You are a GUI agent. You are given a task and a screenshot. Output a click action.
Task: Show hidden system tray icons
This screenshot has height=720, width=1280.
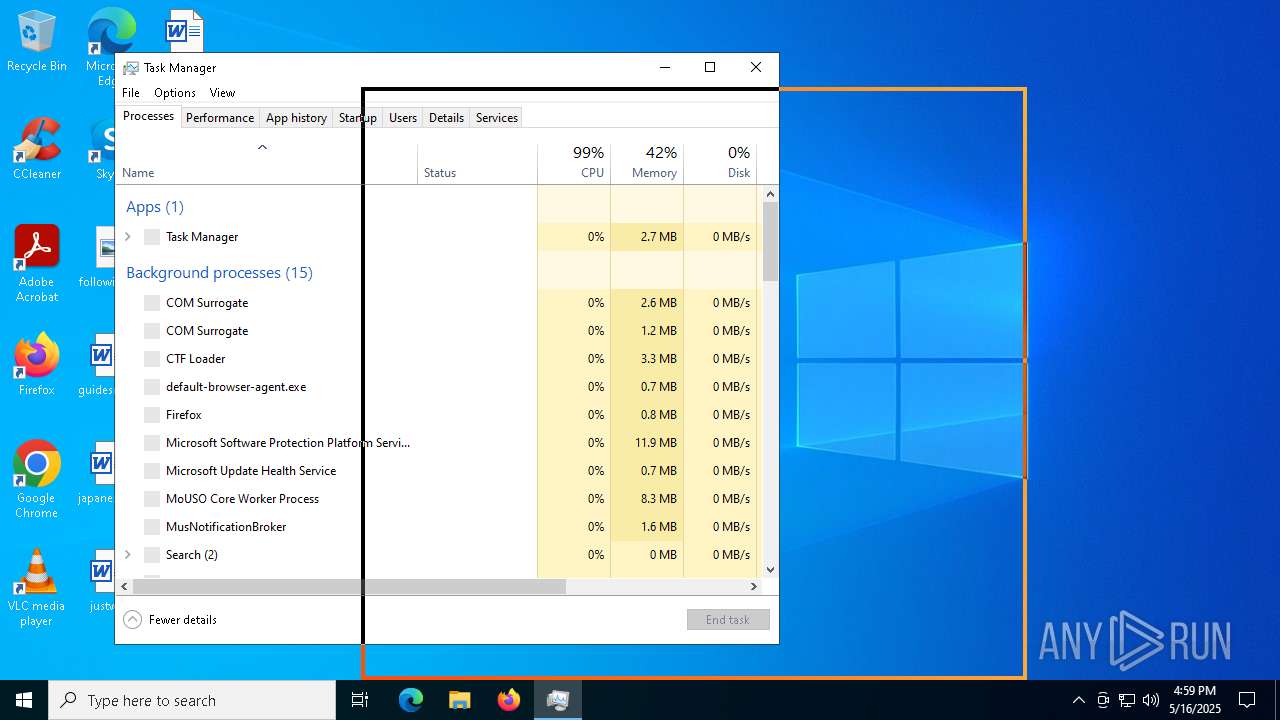(x=1078, y=700)
